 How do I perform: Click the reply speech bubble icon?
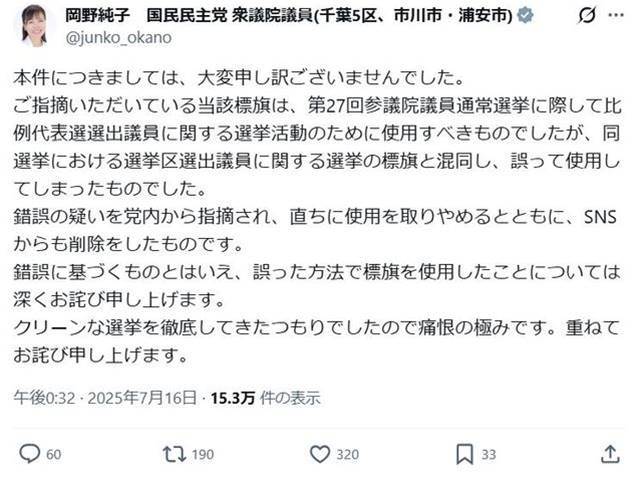(29, 455)
